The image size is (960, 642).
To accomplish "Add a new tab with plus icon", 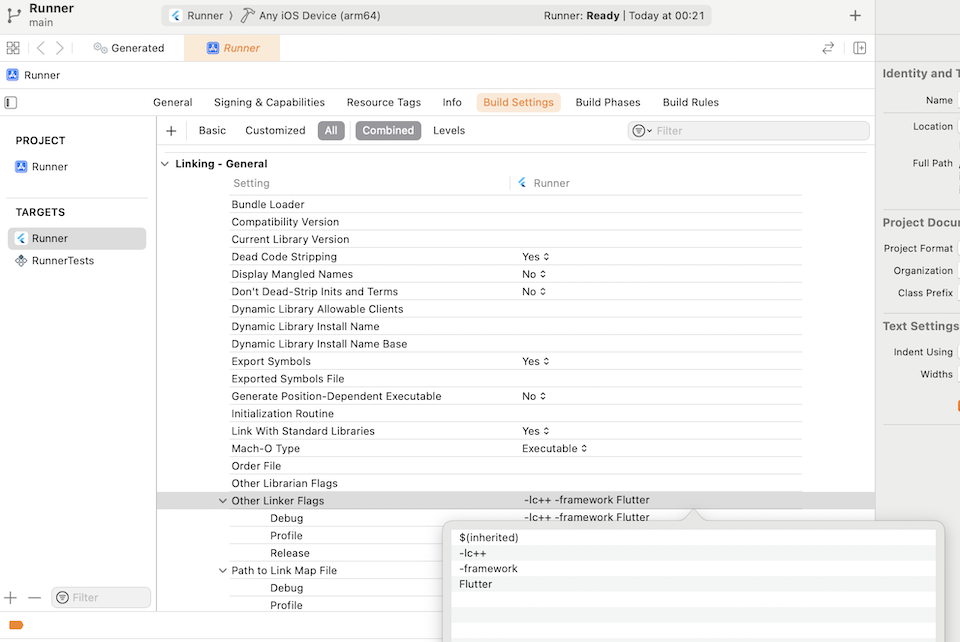I will (x=855, y=16).
